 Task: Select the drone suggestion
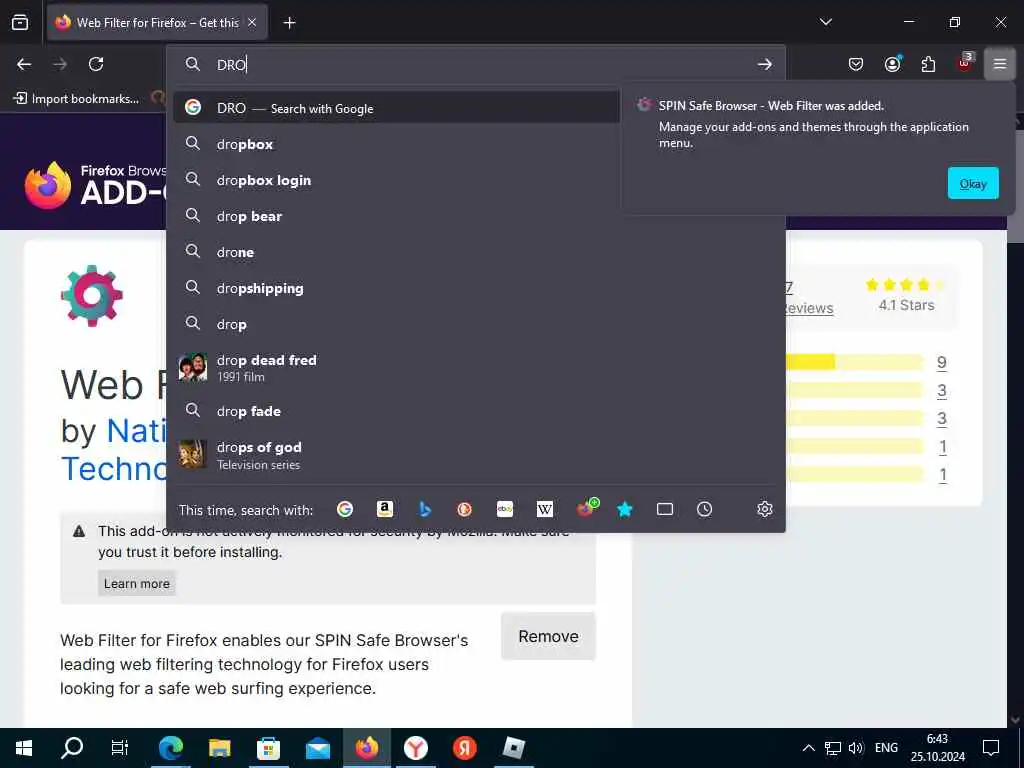tap(476, 252)
